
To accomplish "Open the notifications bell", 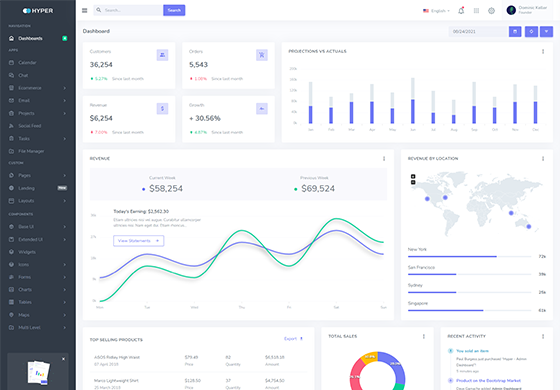I will tap(461, 10).
